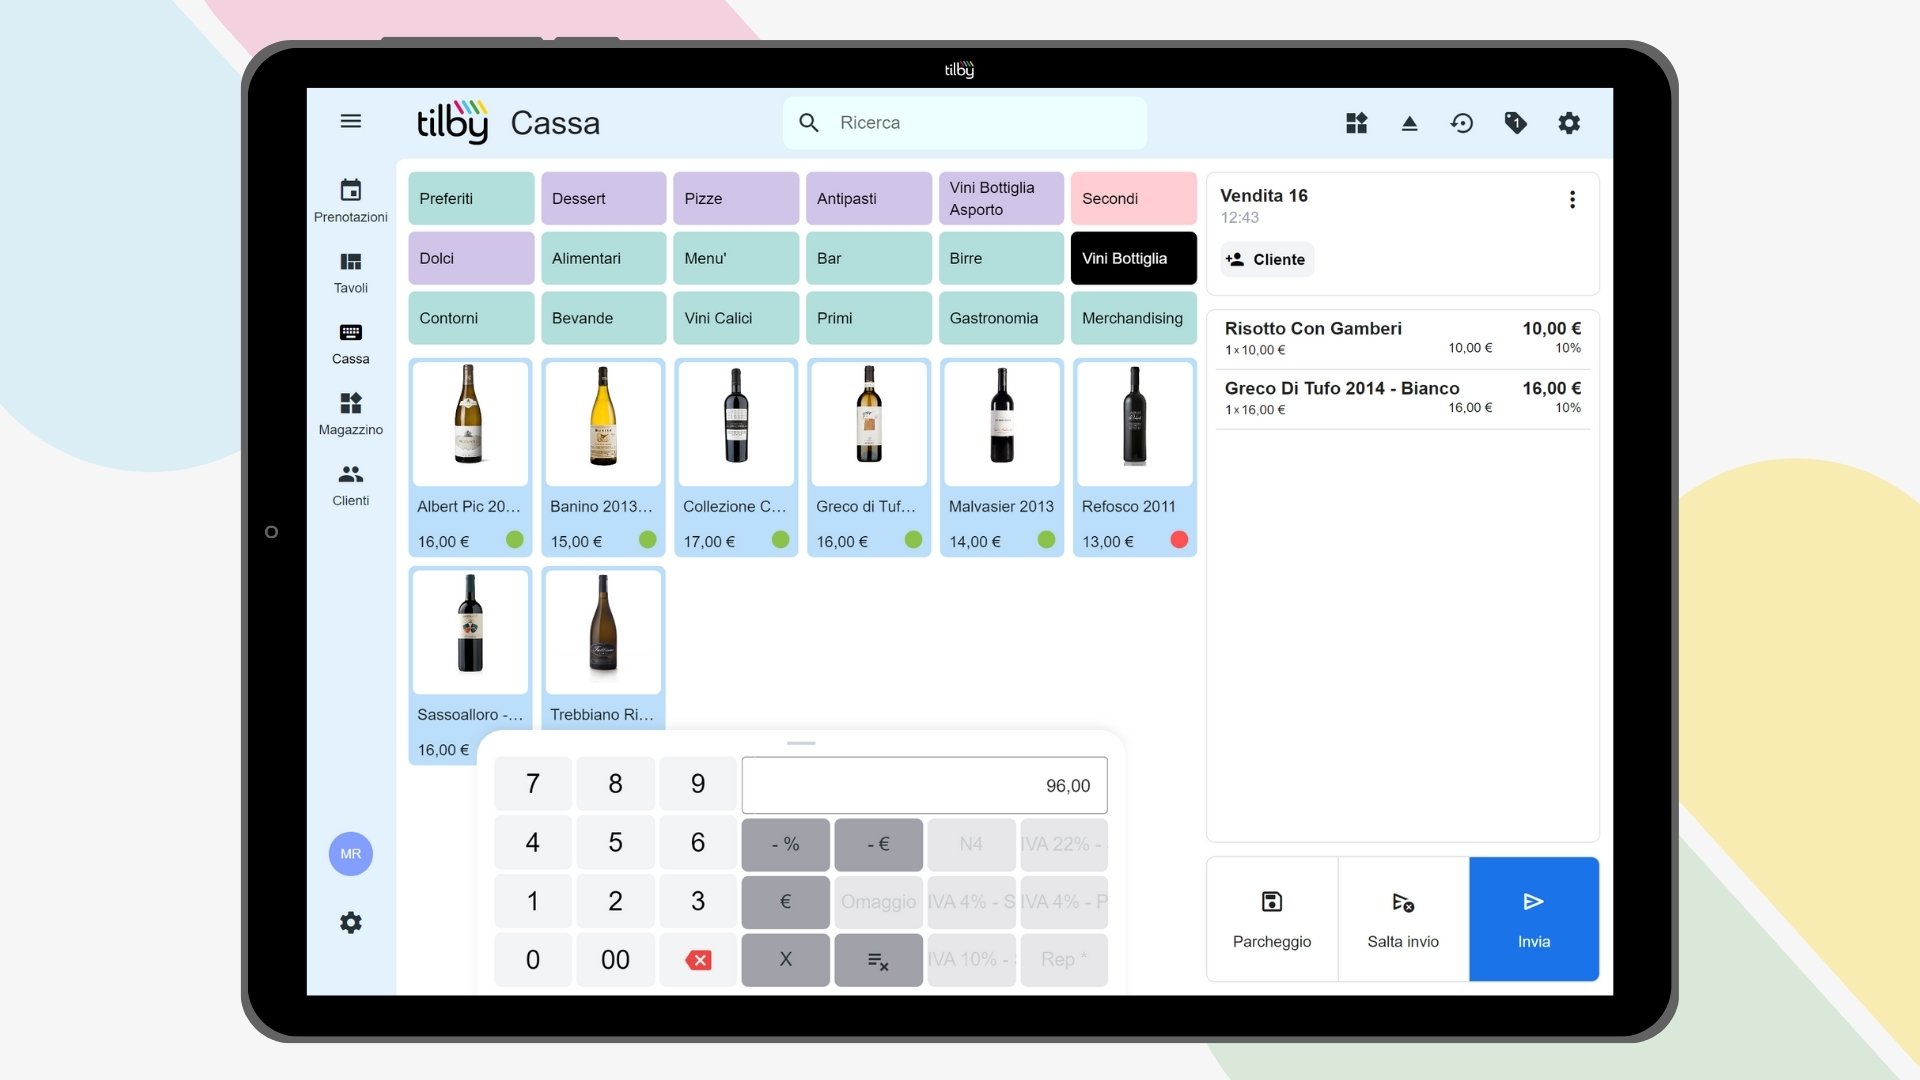1920x1080 pixels.
Task: Switch to the Preferiti category tab
Action: [x=470, y=198]
